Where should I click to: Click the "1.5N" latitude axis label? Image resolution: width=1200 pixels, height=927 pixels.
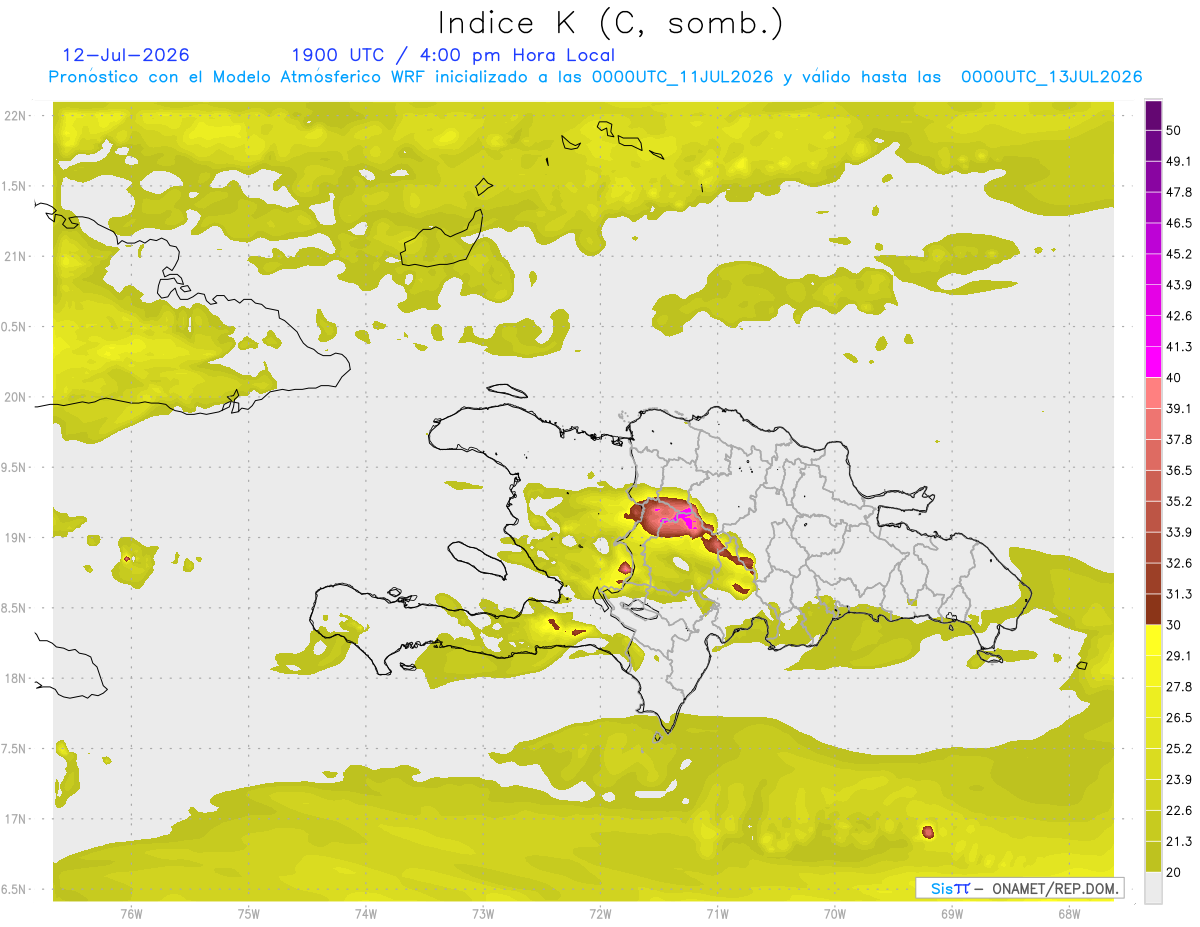15,186
